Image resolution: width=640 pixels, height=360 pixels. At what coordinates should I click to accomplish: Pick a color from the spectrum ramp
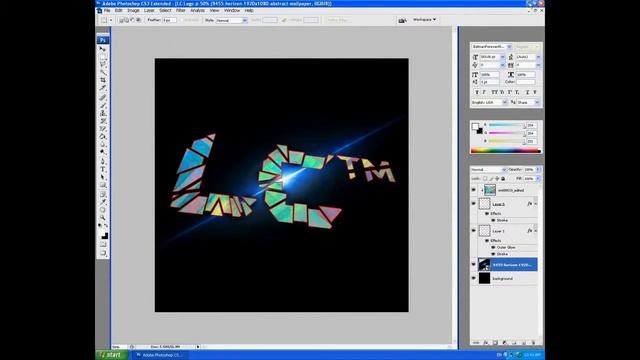pyautogui.click(x=506, y=151)
